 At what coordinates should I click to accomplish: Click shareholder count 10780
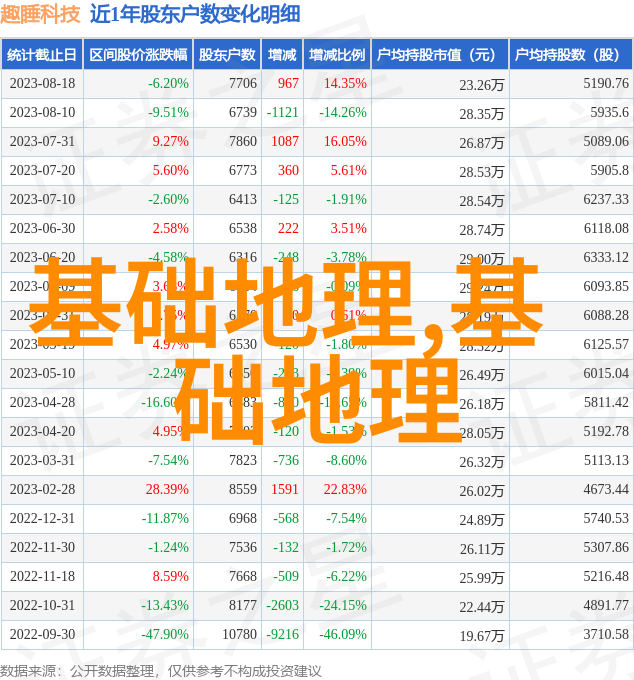pos(239,635)
